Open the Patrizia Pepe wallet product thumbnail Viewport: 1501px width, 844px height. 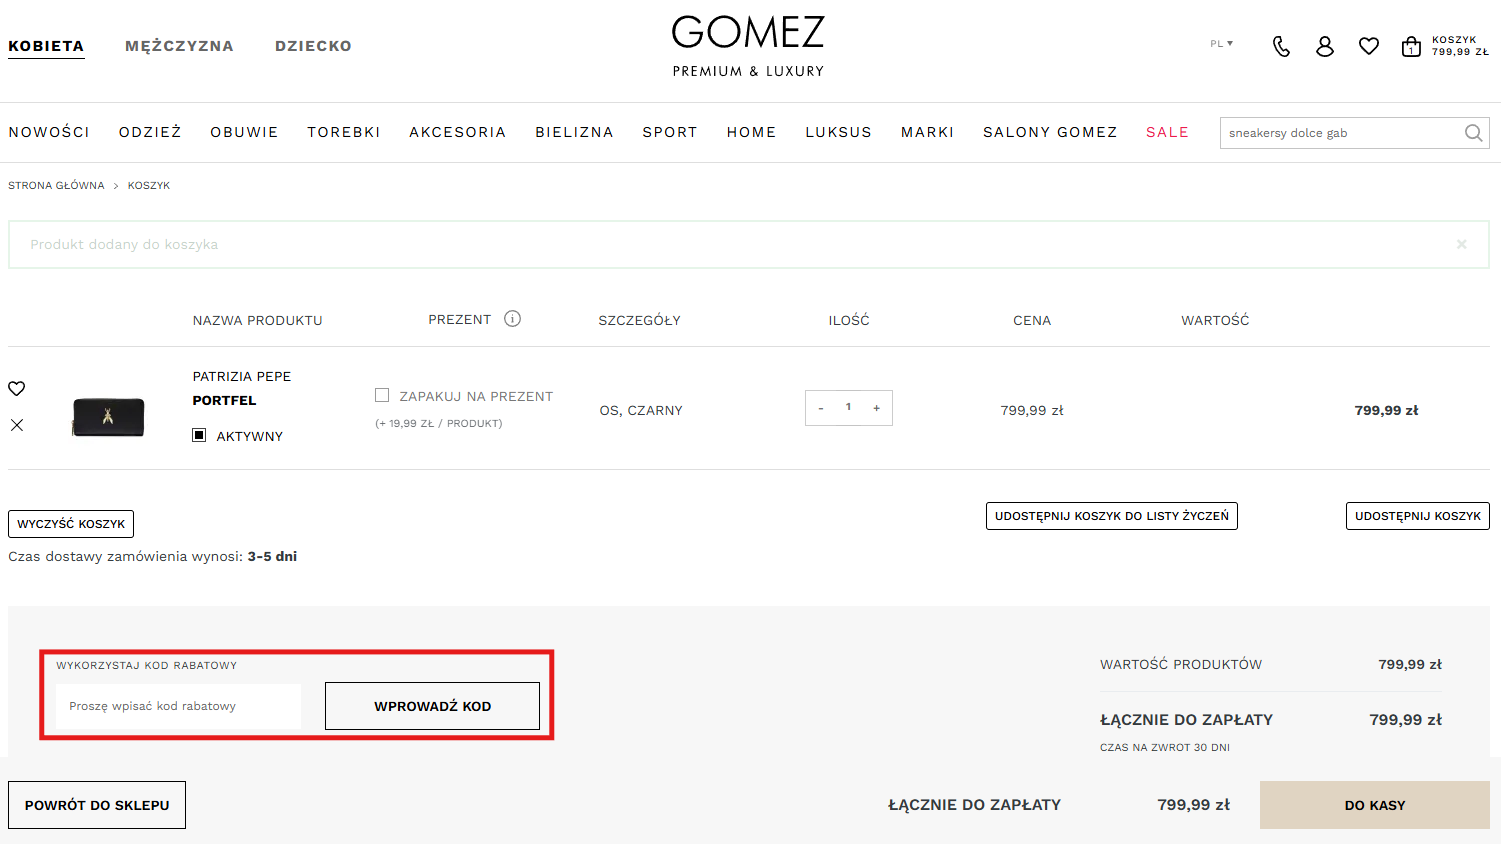(x=107, y=417)
